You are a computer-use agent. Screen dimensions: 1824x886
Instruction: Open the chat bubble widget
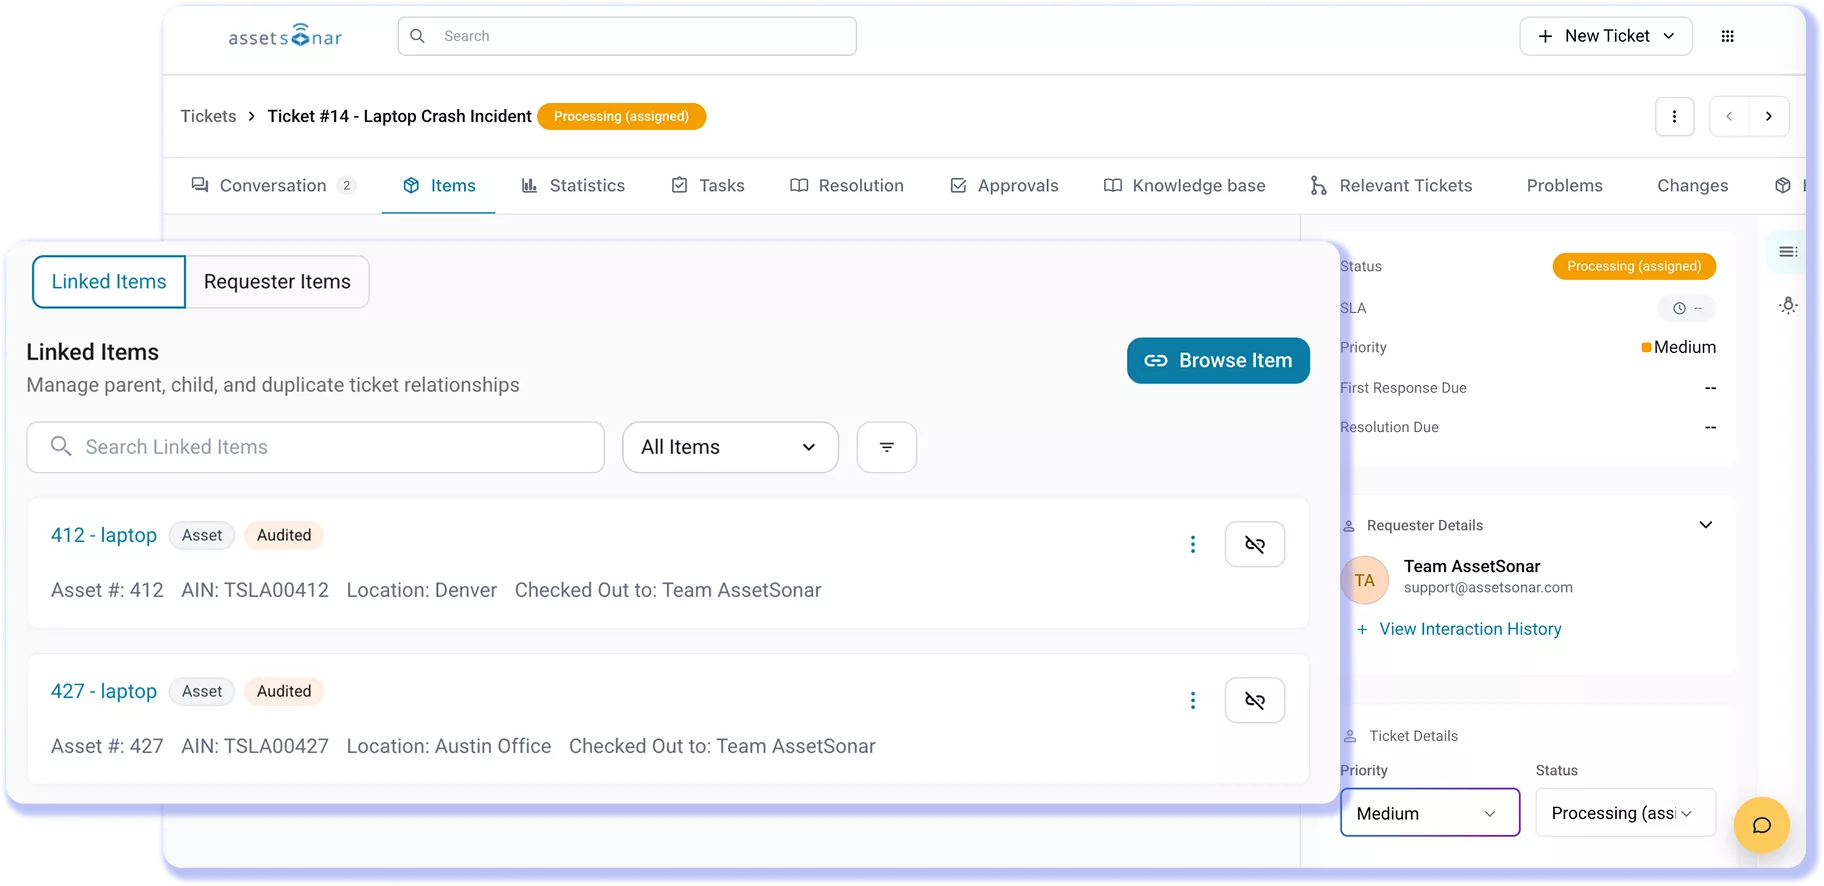1761,825
